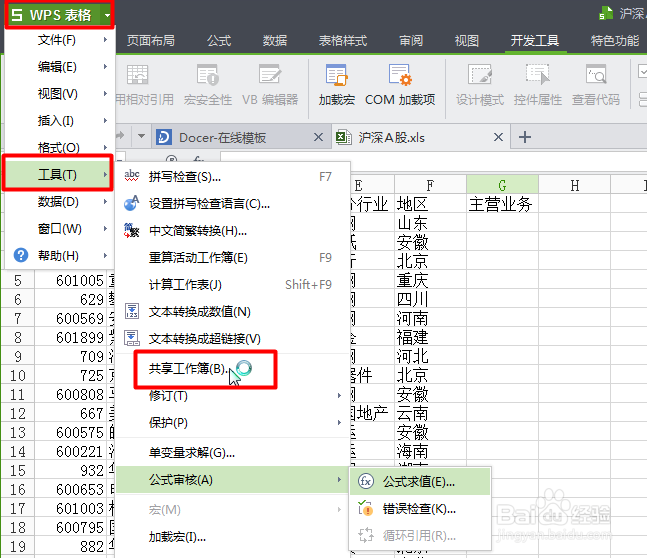
Task: Click the text-to-hyperlink icon
Action: (x=132, y=338)
